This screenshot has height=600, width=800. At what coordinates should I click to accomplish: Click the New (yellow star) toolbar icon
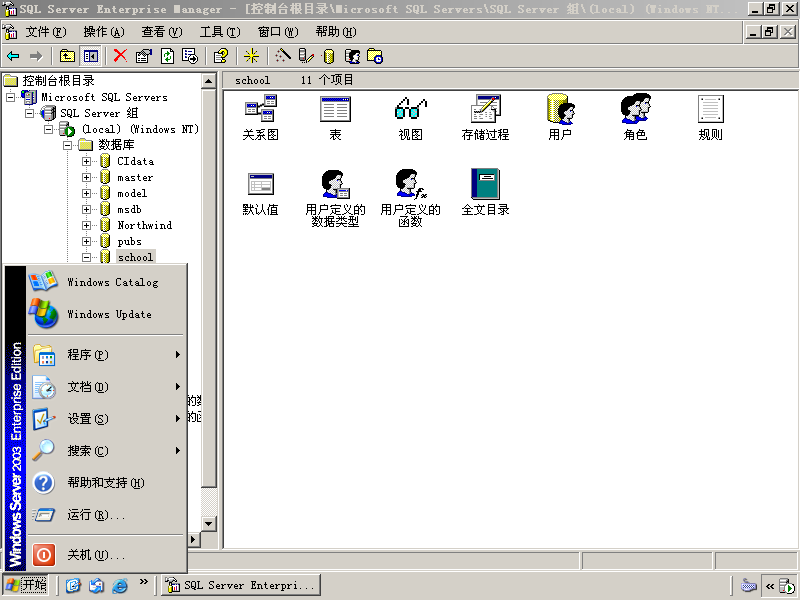(251, 56)
